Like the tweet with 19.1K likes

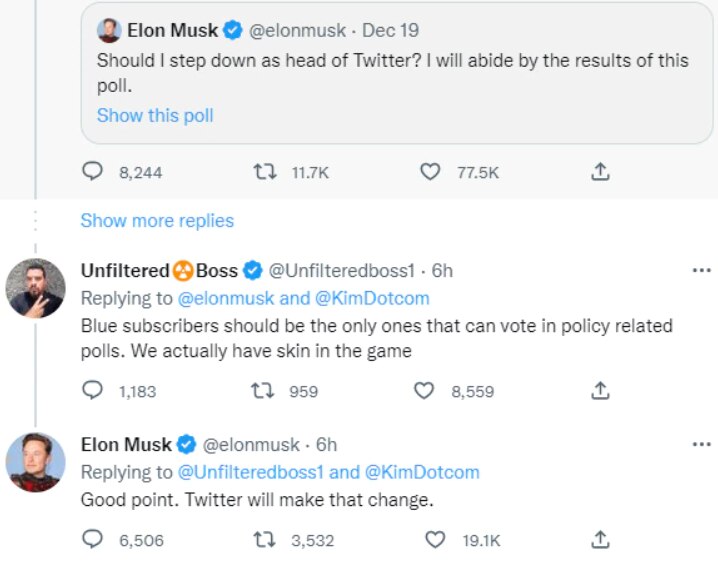tap(434, 540)
